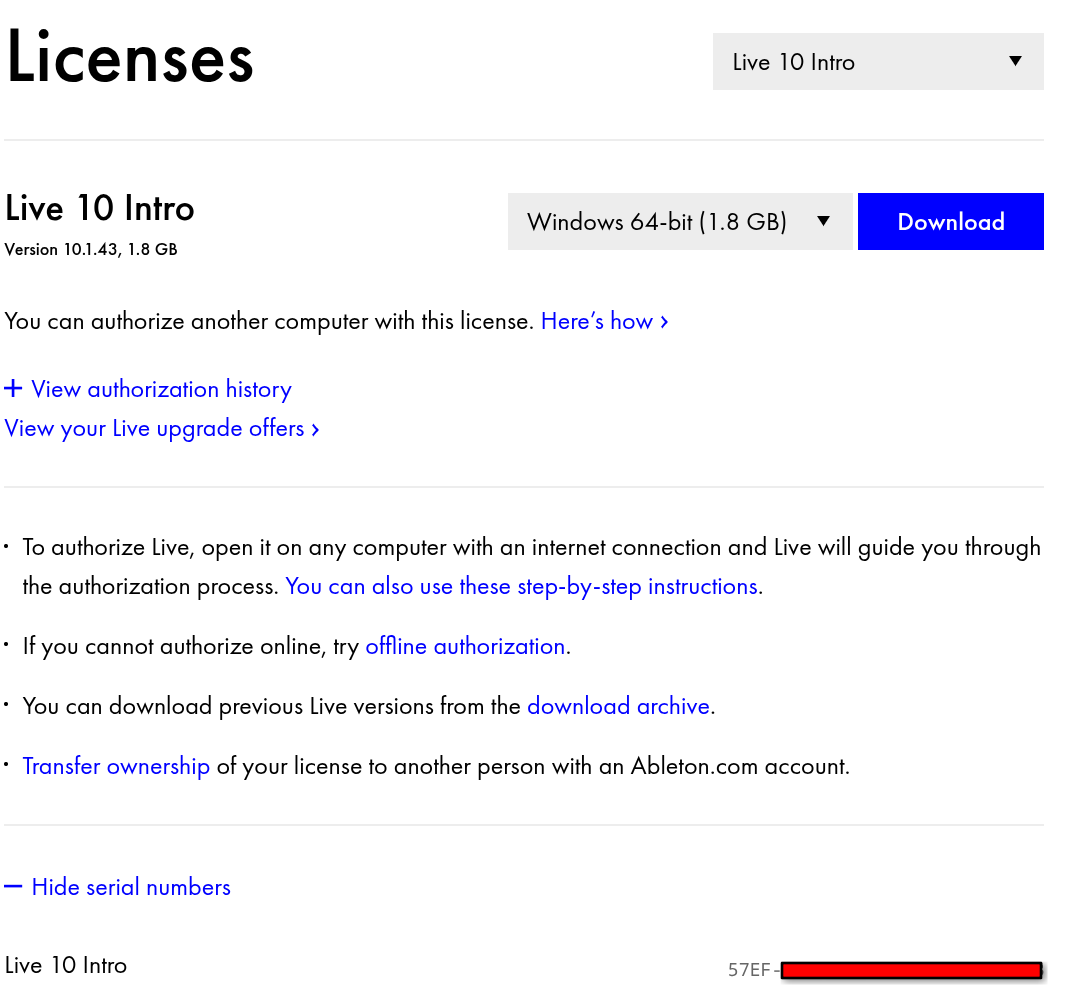The image size is (1073, 1001).
Task: Open View your Live upgrade offers link
Action: (x=161, y=428)
